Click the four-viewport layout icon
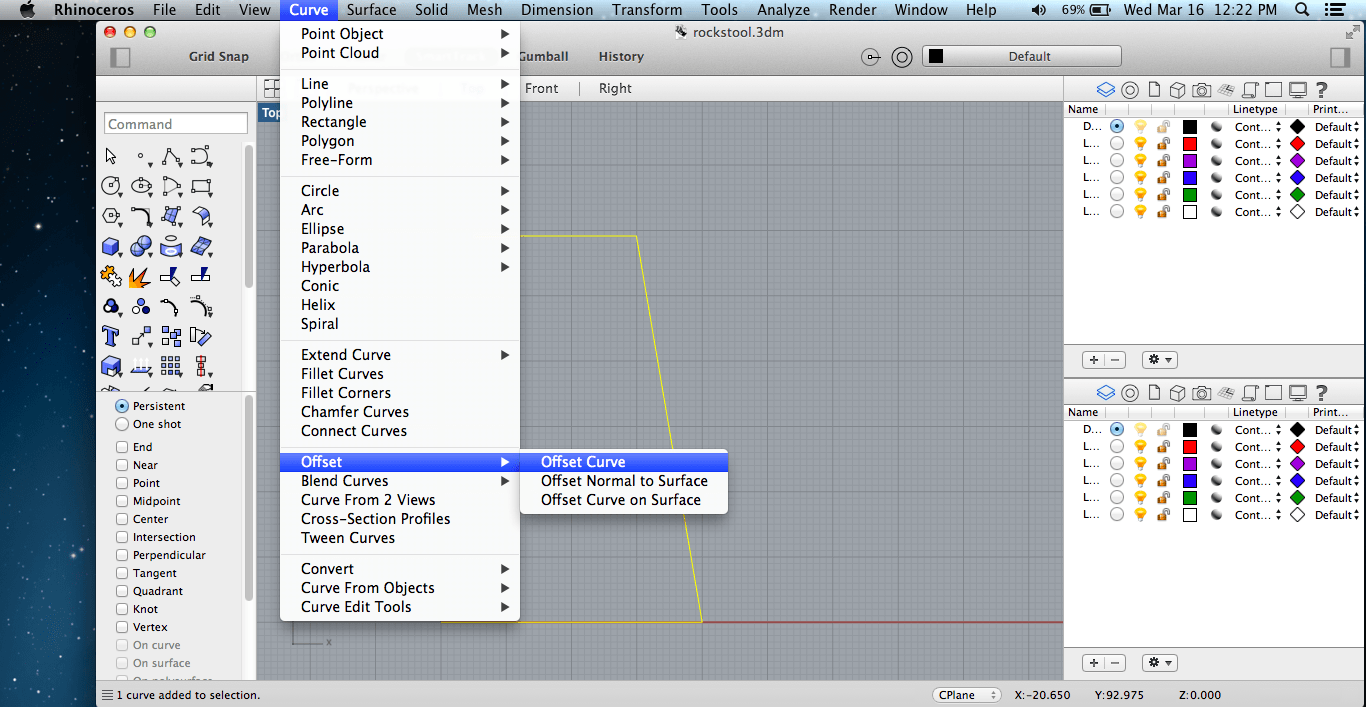1366x707 pixels. point(271,88)
